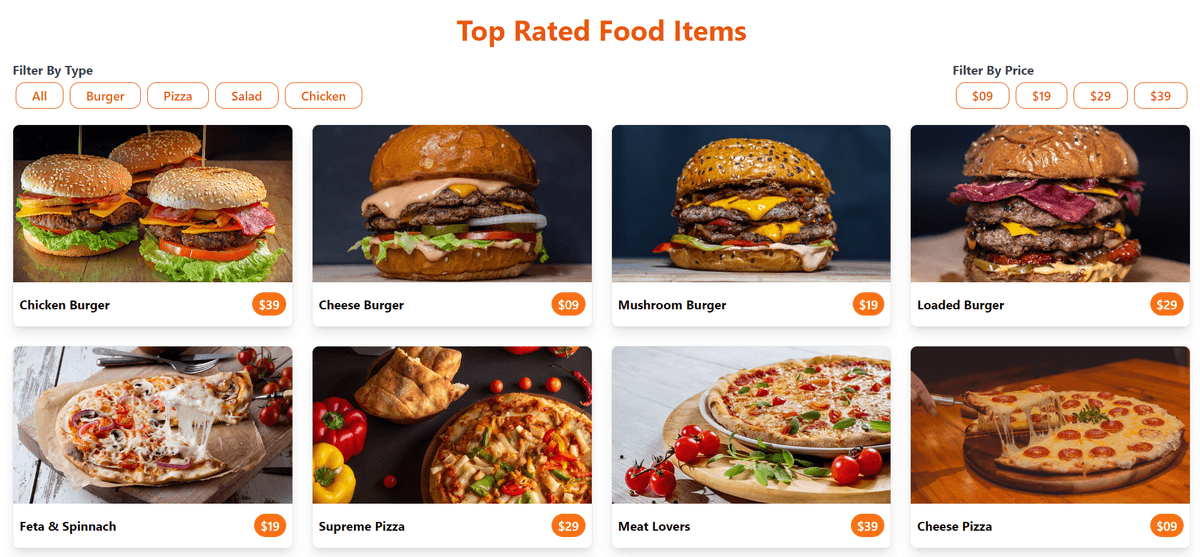Click the Top Rated Food Items heading
The height and width of the screenshot is (557, 1200).
pyautogui.click(x=601, y=31)
